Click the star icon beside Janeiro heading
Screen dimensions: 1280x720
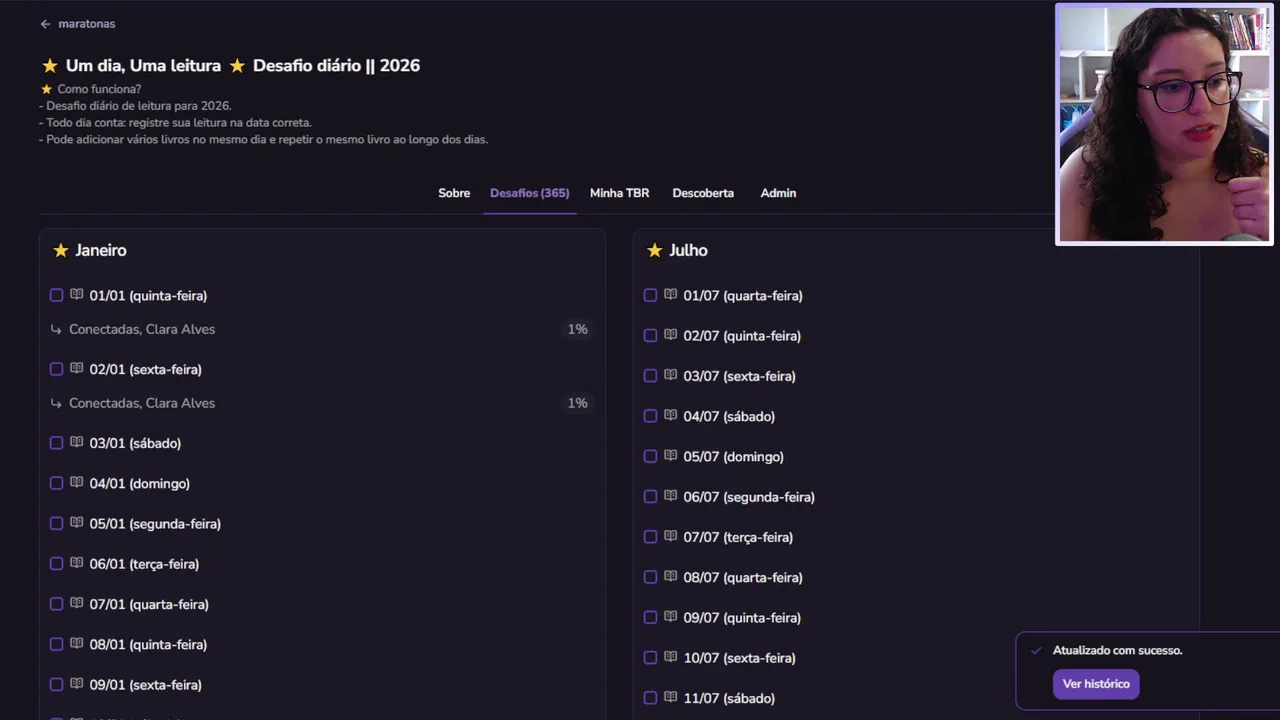[x=61, y=250]
